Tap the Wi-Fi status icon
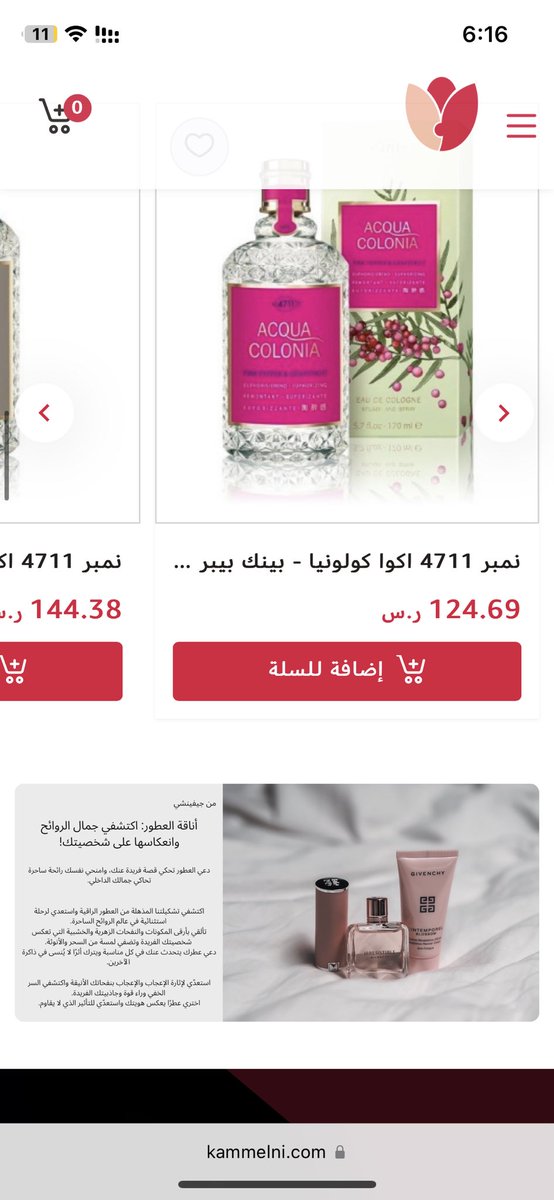Screen dimensions: 554x1200 [x=75, y=34]
